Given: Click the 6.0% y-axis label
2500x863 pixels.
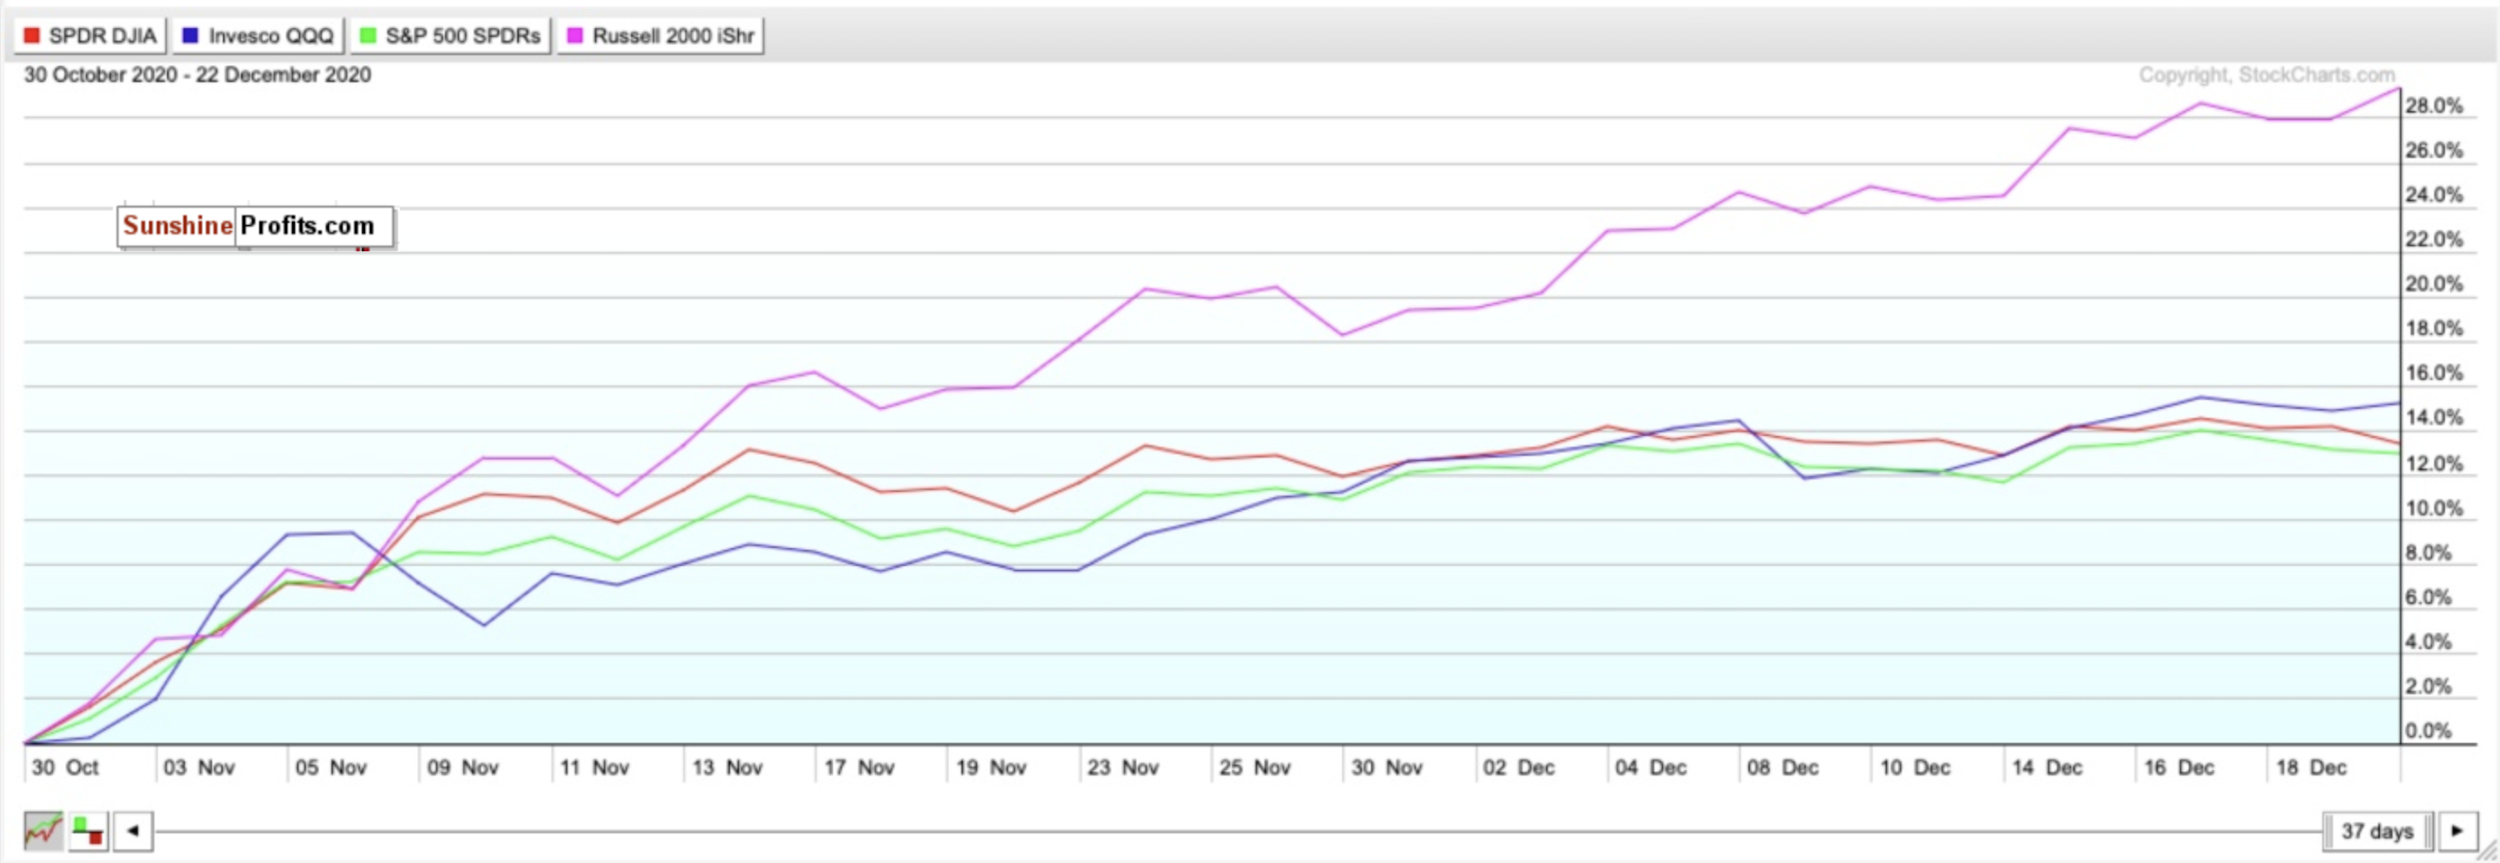Looking at the screenshot, I should (x=2428, y=598).
